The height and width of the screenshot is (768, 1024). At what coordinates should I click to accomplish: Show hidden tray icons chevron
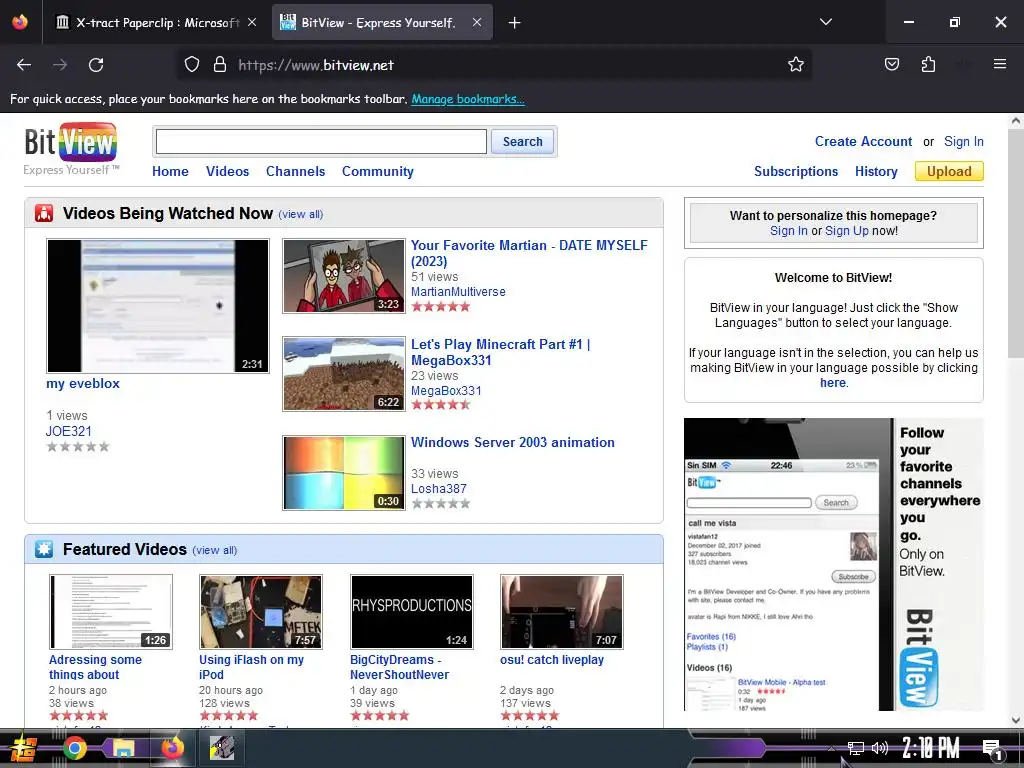tap(831, 748)
